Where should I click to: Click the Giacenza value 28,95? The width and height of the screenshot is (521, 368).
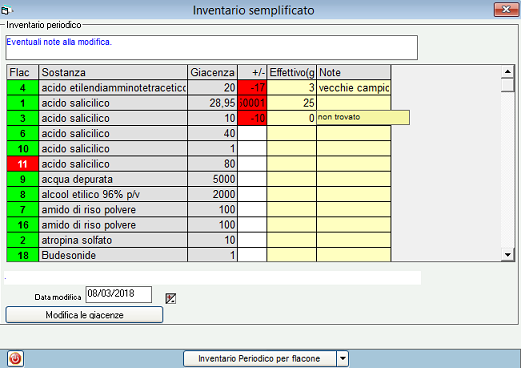pyautogui.click(x=212, y=103)
